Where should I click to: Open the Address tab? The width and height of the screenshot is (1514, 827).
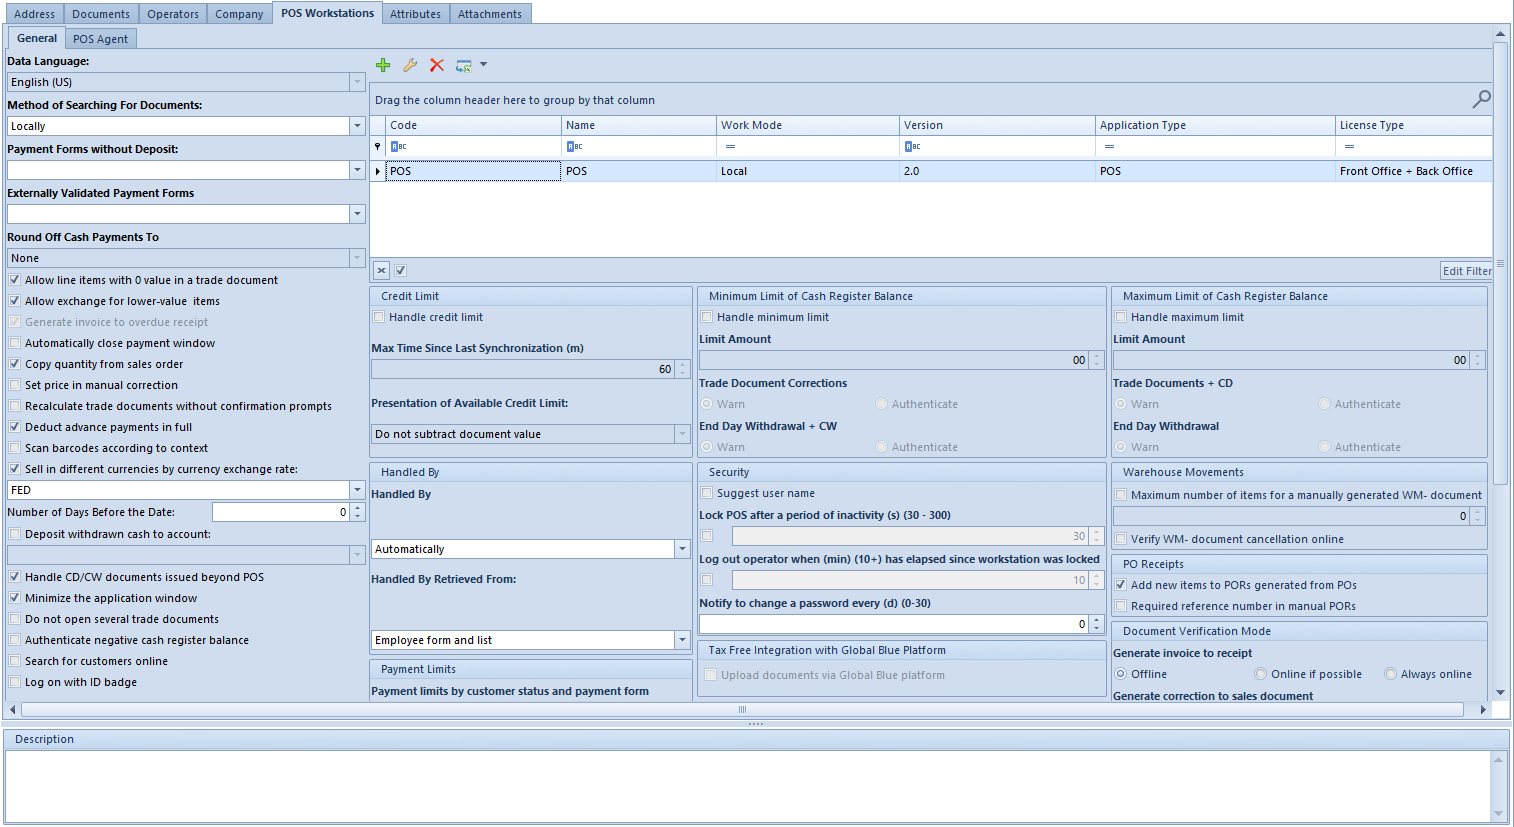[34, 14]
